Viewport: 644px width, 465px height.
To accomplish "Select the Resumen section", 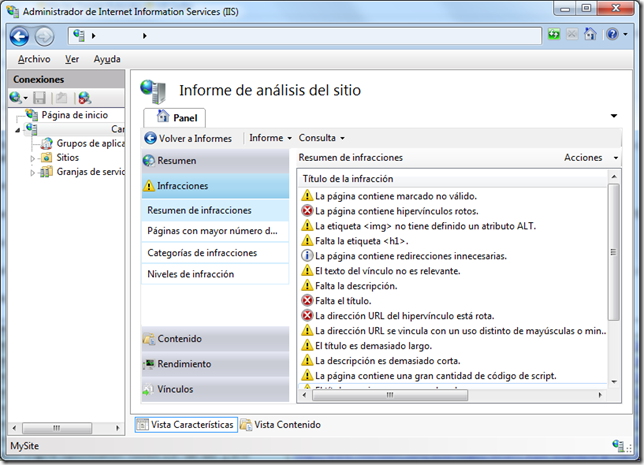I will tap(215, 161).
